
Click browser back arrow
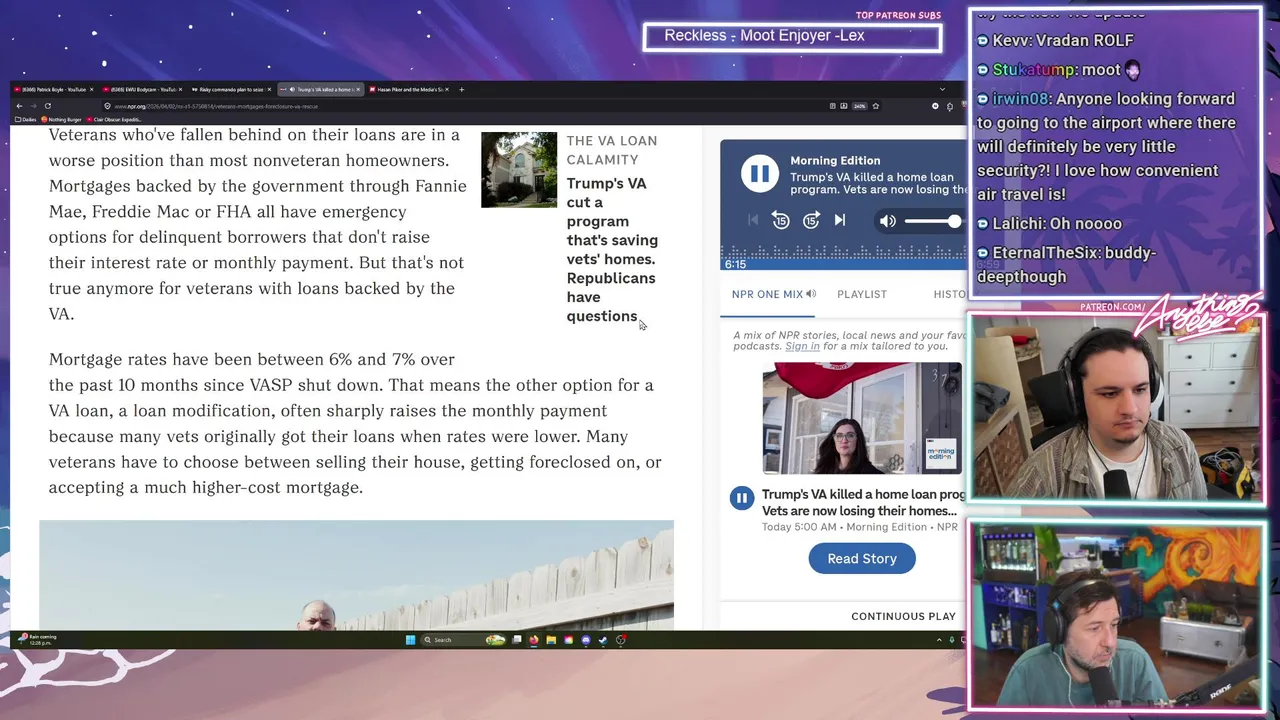[19, 106]
